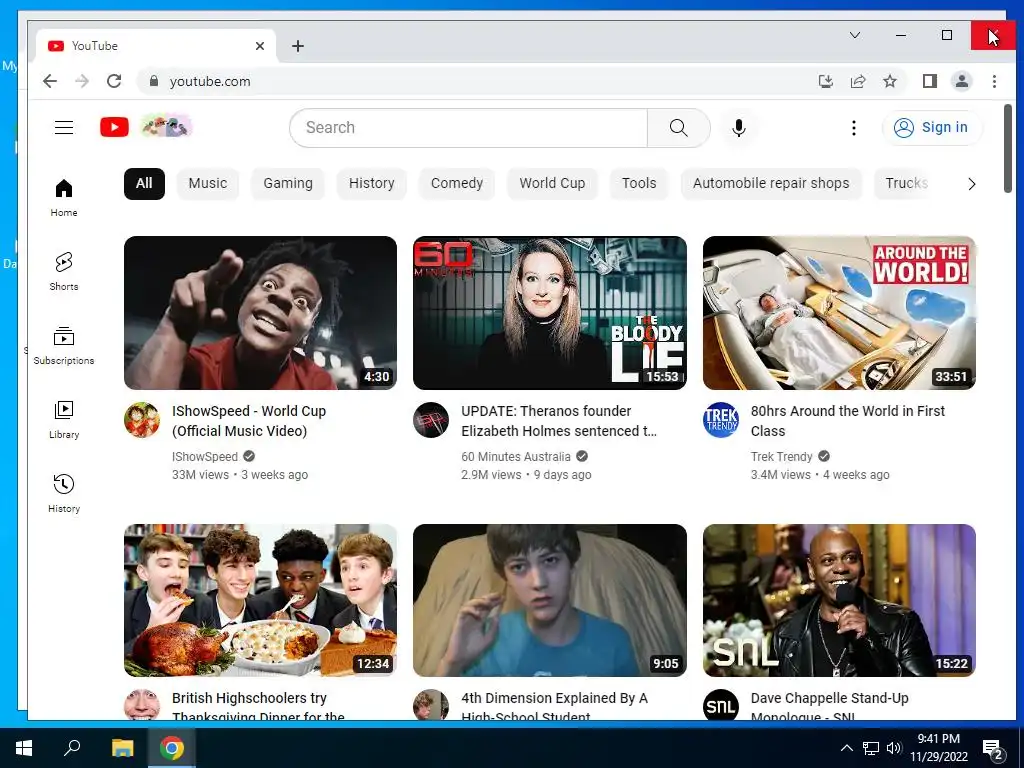Select Automobile repair shops chip

771,184
